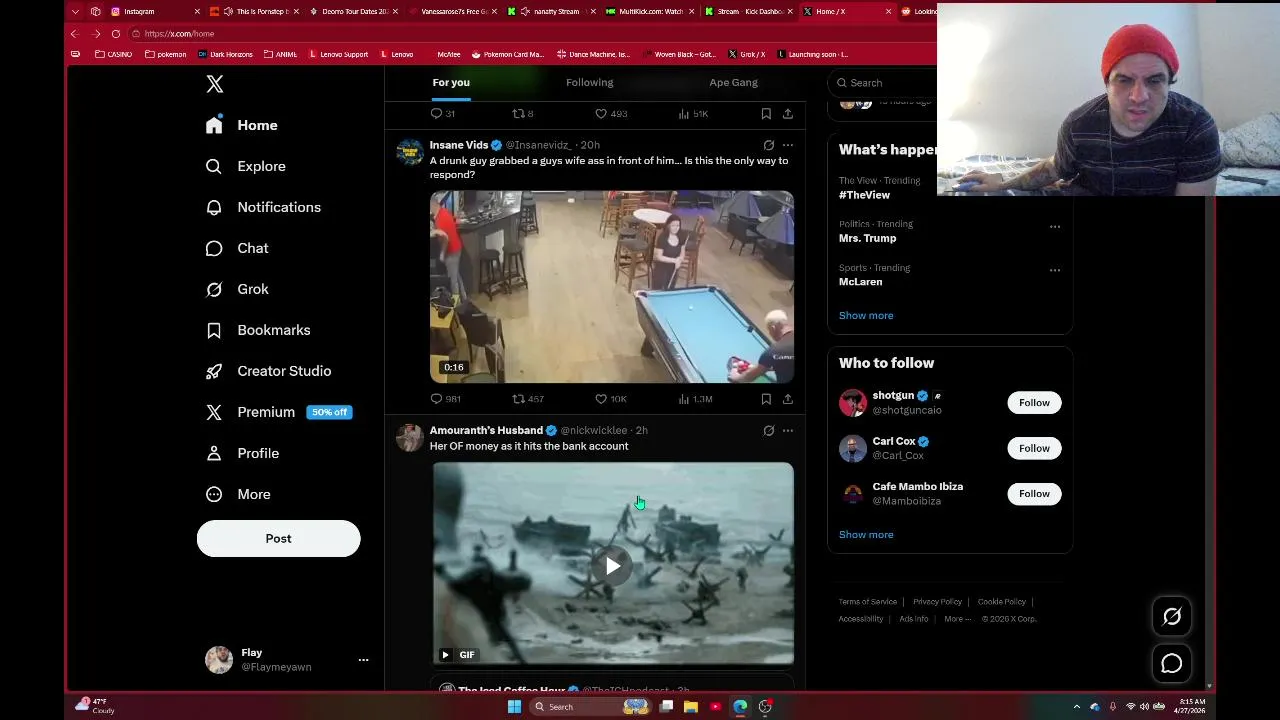Screen dimensions: 1280x720
Task: Open File Explorer from taskbar
Action: 690,707
